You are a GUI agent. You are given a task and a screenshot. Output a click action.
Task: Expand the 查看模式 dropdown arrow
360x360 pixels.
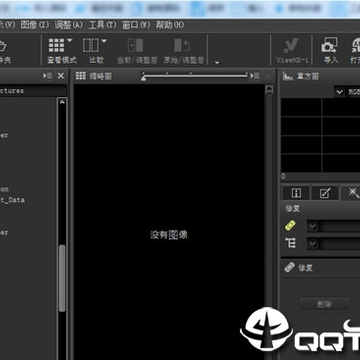tap(69, 41)
